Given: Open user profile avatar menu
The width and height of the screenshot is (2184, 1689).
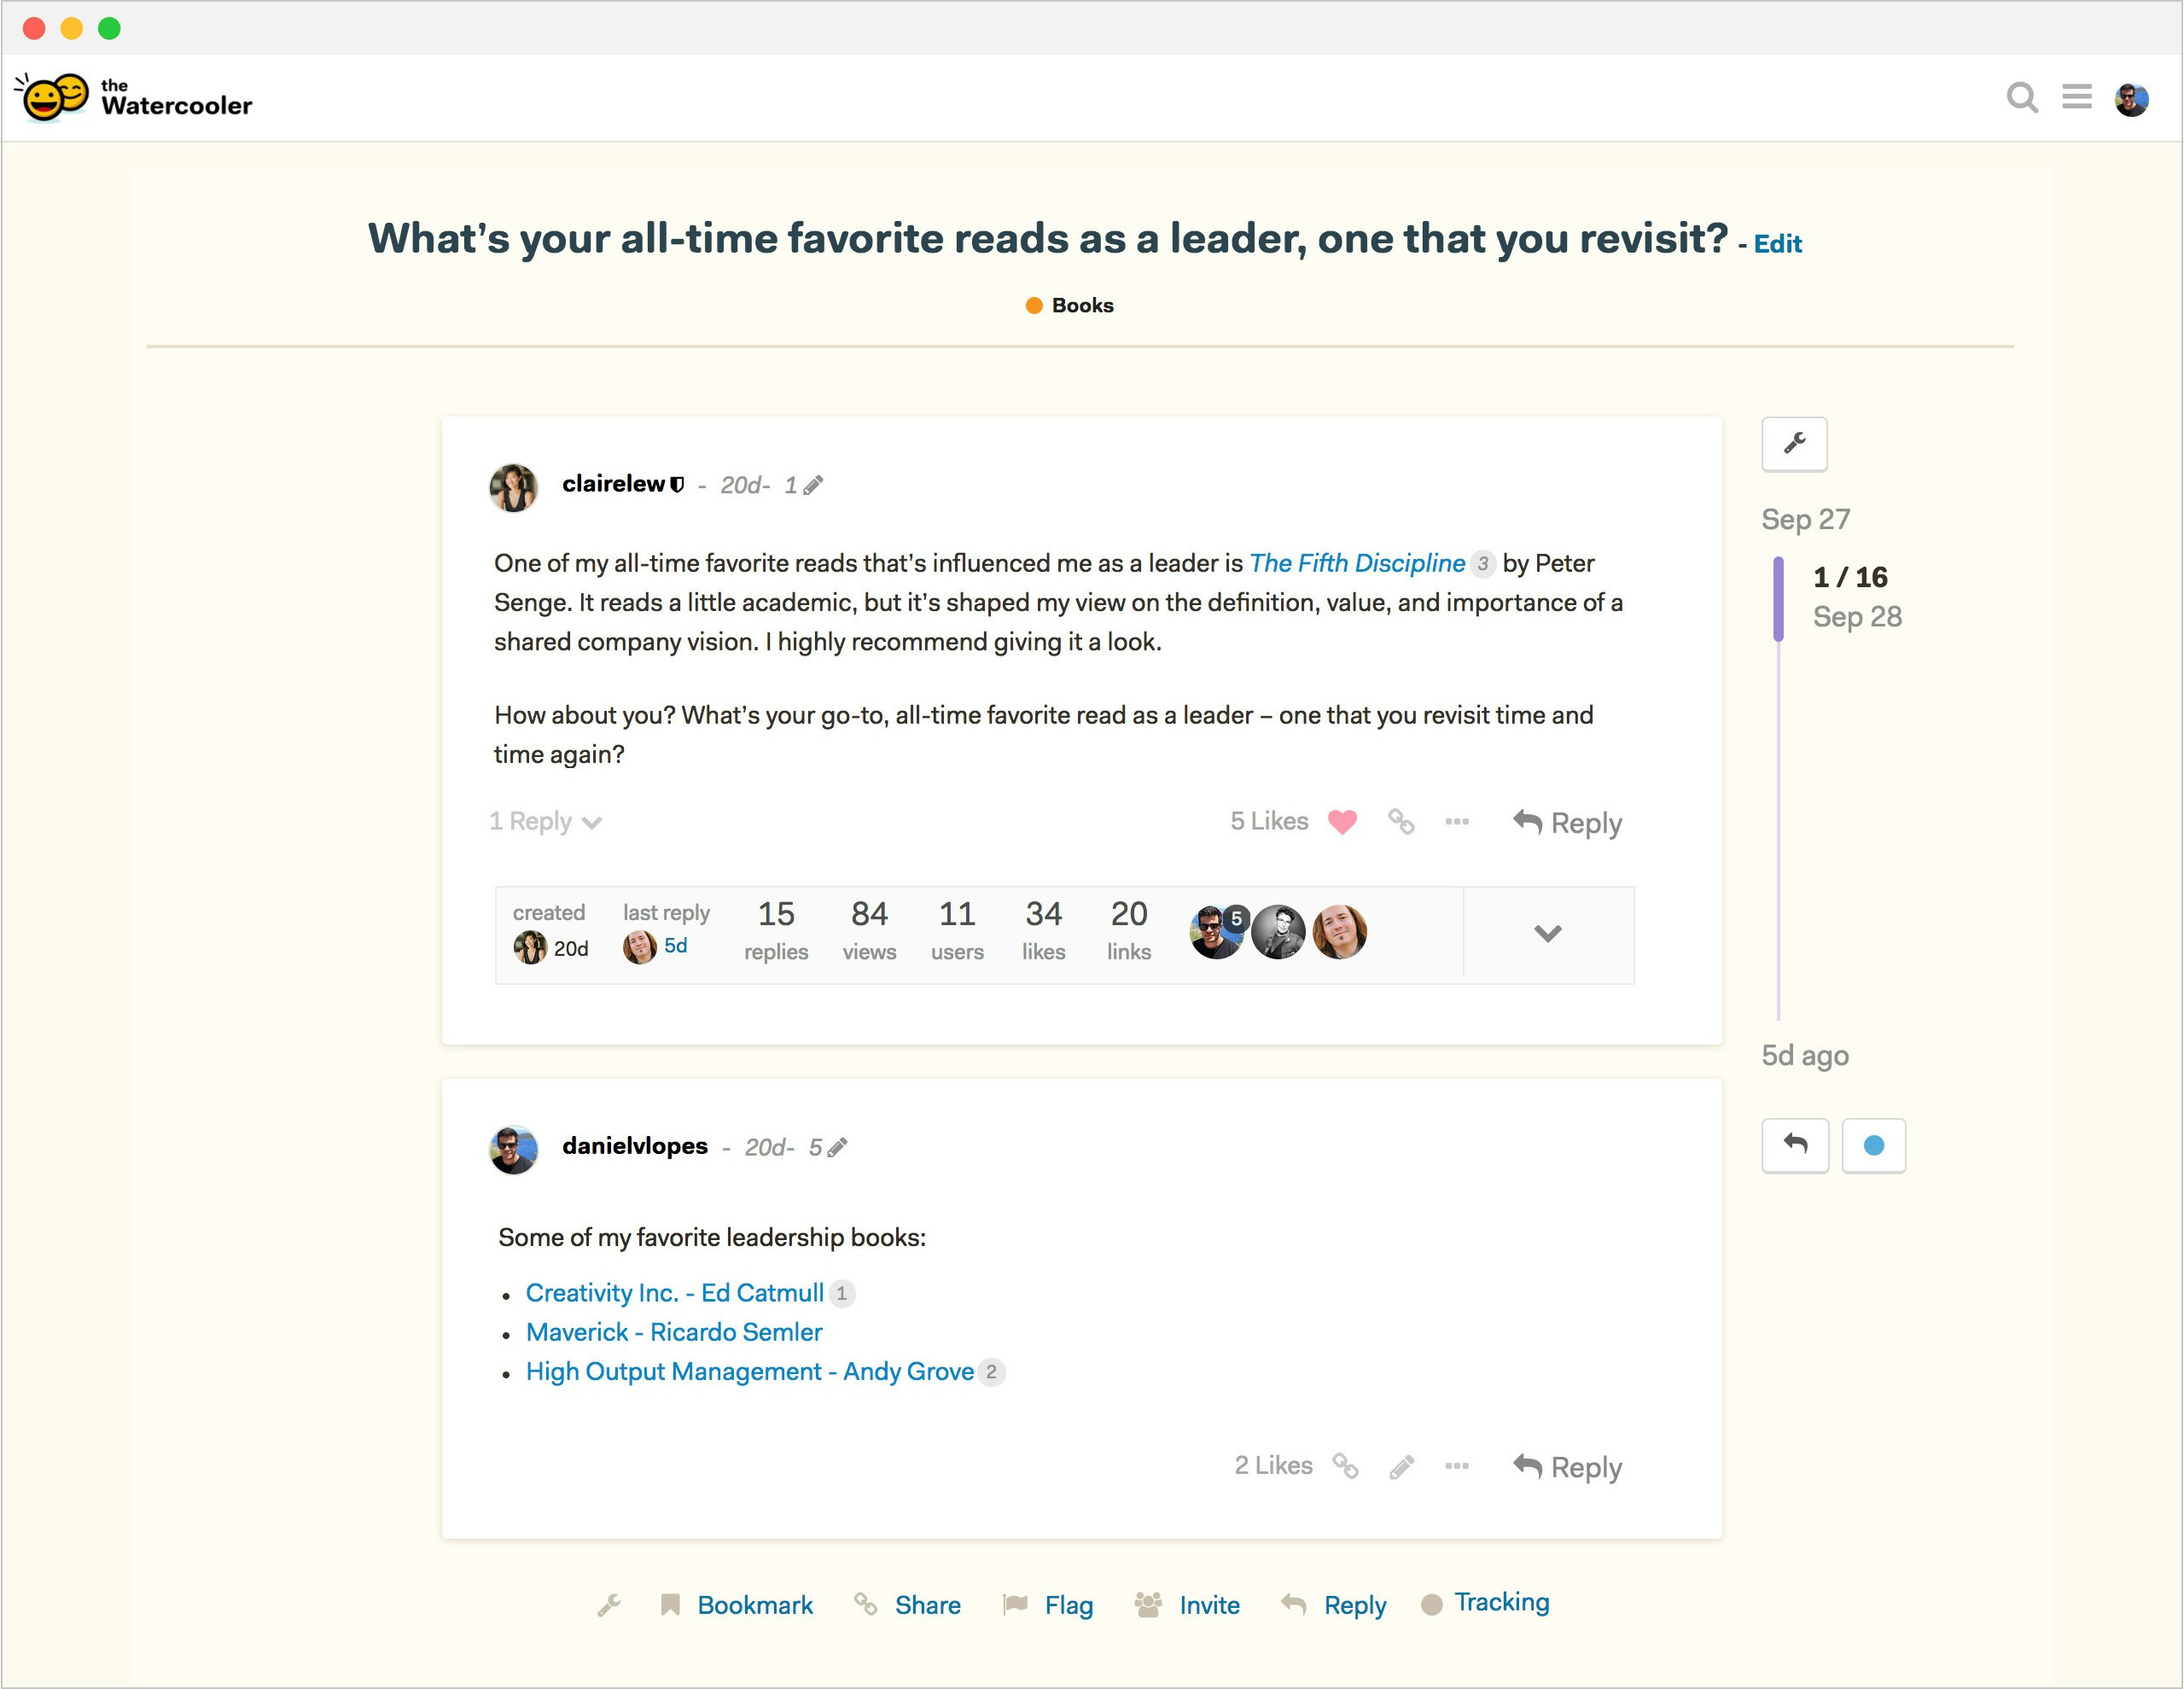Looking at the screenshot, I should 2131,98.
